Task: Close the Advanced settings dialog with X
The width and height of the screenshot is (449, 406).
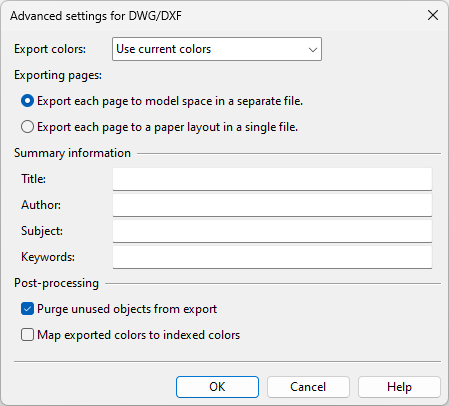Action: click(x=433, y=15)
